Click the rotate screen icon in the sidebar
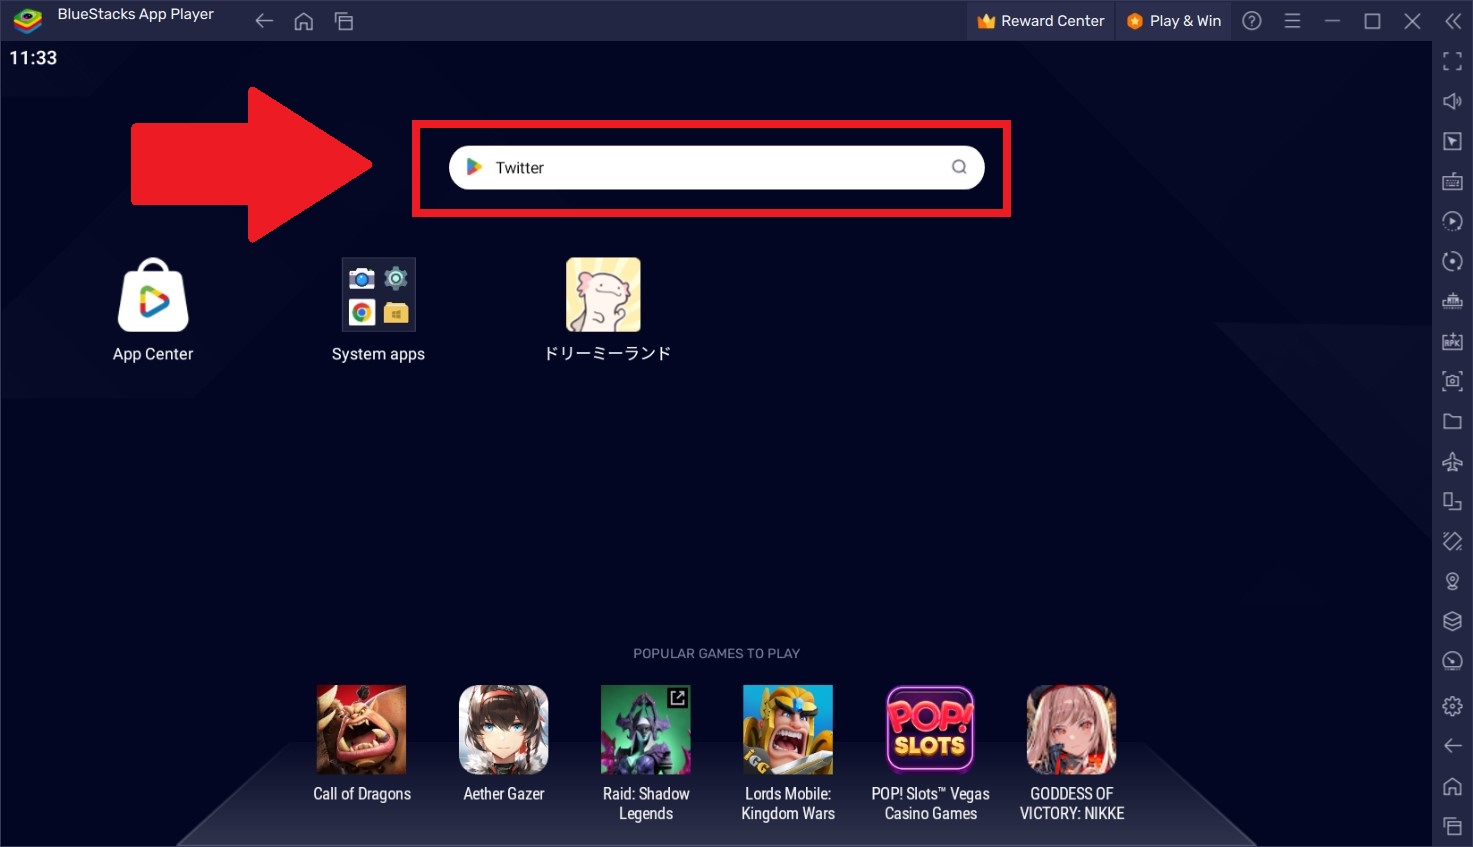1473x847 pixels. click(x=1453, y=501)
